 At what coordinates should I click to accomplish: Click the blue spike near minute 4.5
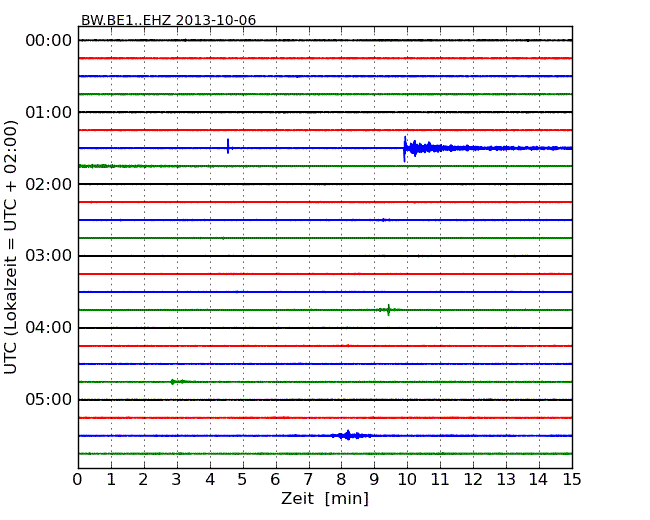[228, 146]
